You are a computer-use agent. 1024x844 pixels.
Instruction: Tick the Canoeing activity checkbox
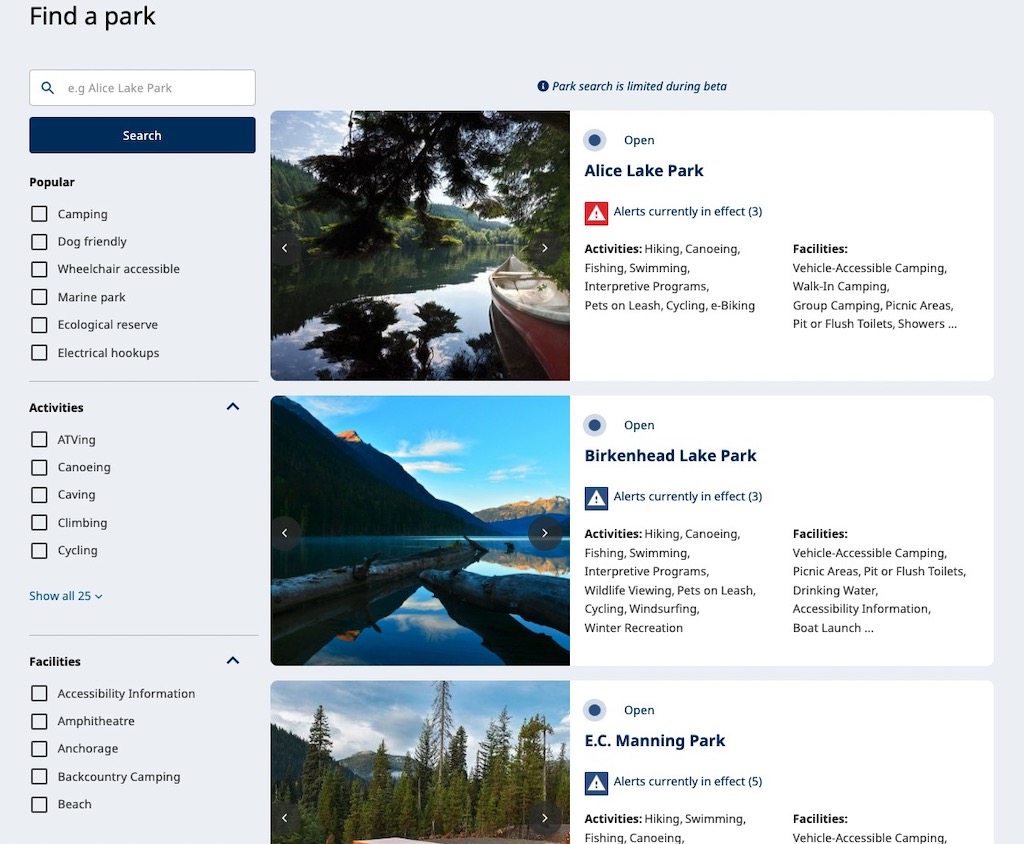[39, 467]
